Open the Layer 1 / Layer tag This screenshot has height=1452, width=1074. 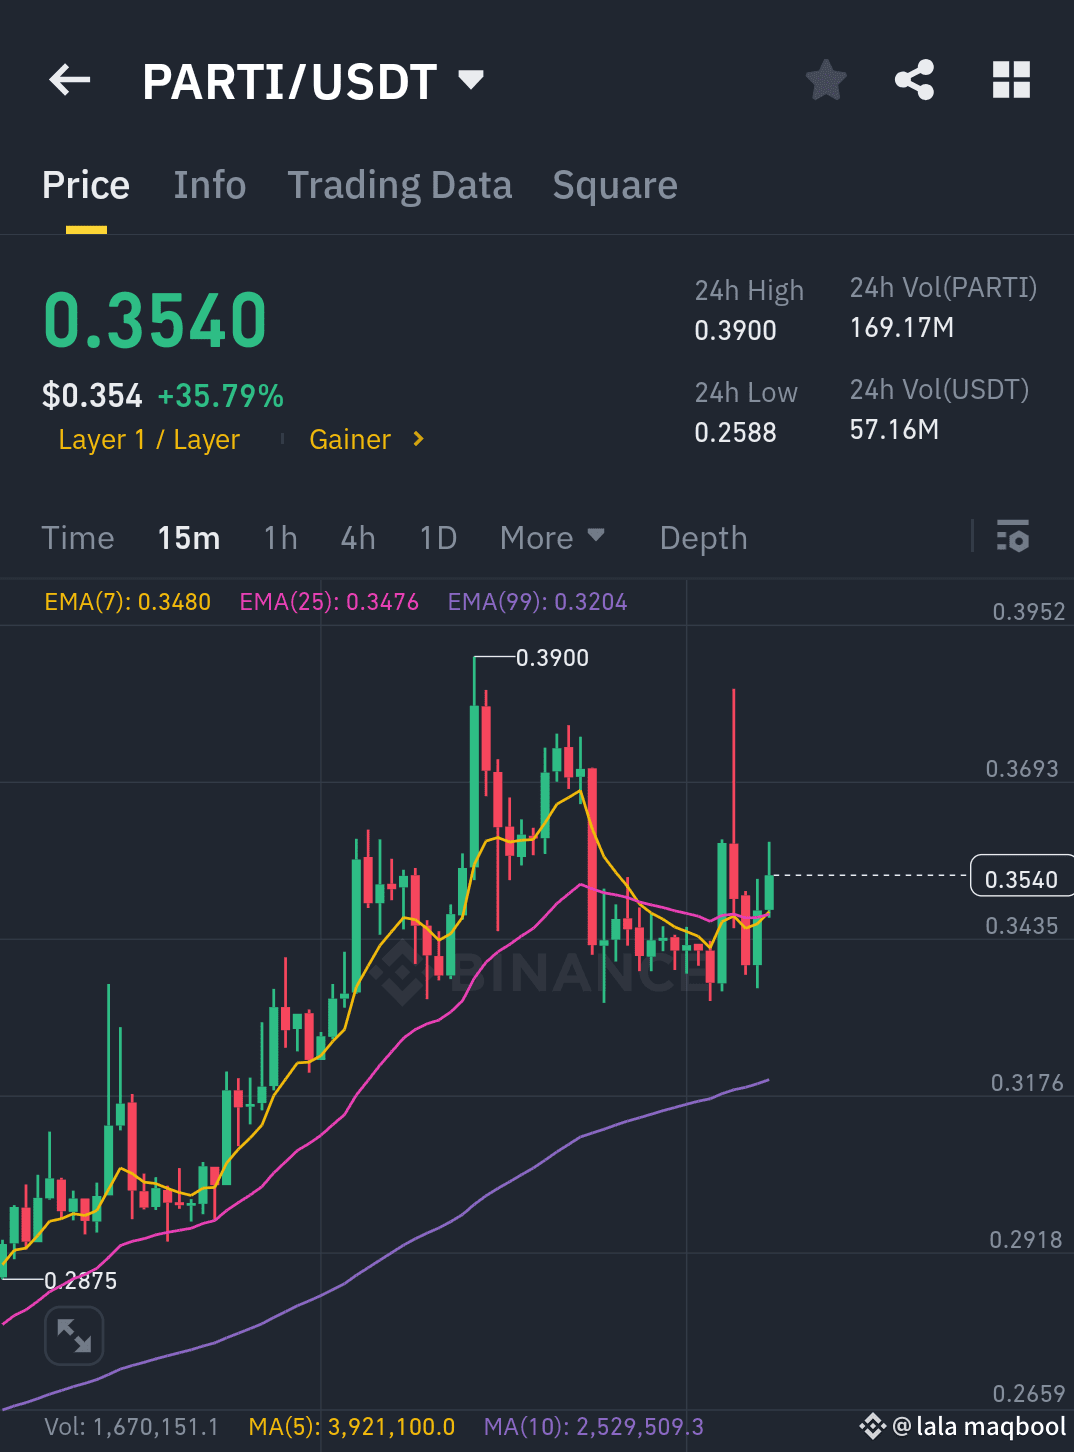(149, 439)
